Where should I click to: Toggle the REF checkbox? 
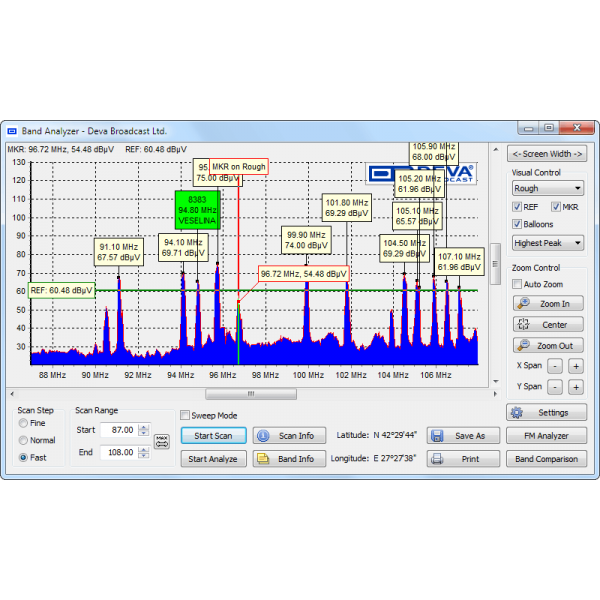517,207
